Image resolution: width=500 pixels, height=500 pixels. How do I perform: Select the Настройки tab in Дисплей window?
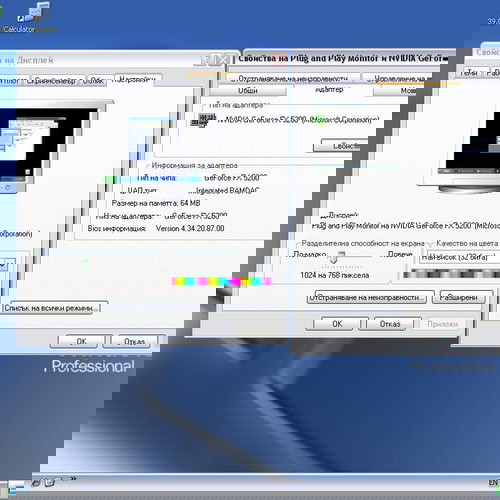point(137,79)
